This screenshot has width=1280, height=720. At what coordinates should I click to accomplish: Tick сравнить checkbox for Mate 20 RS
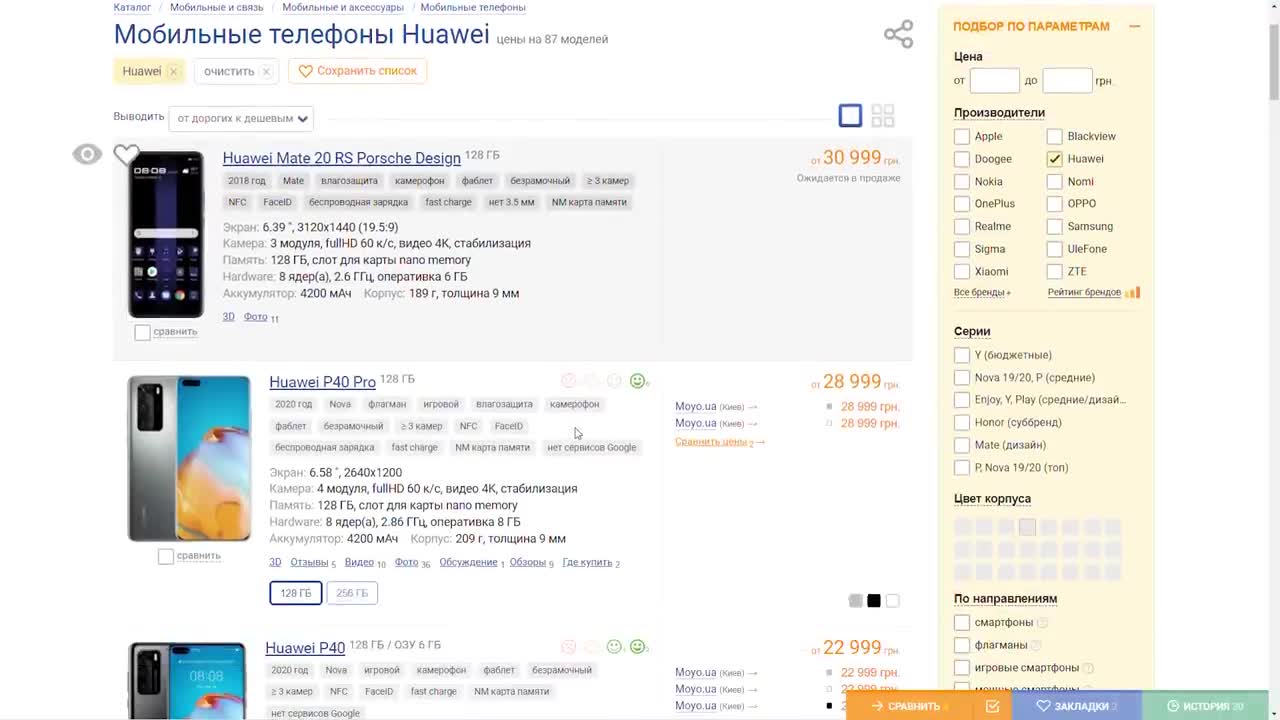142,332
